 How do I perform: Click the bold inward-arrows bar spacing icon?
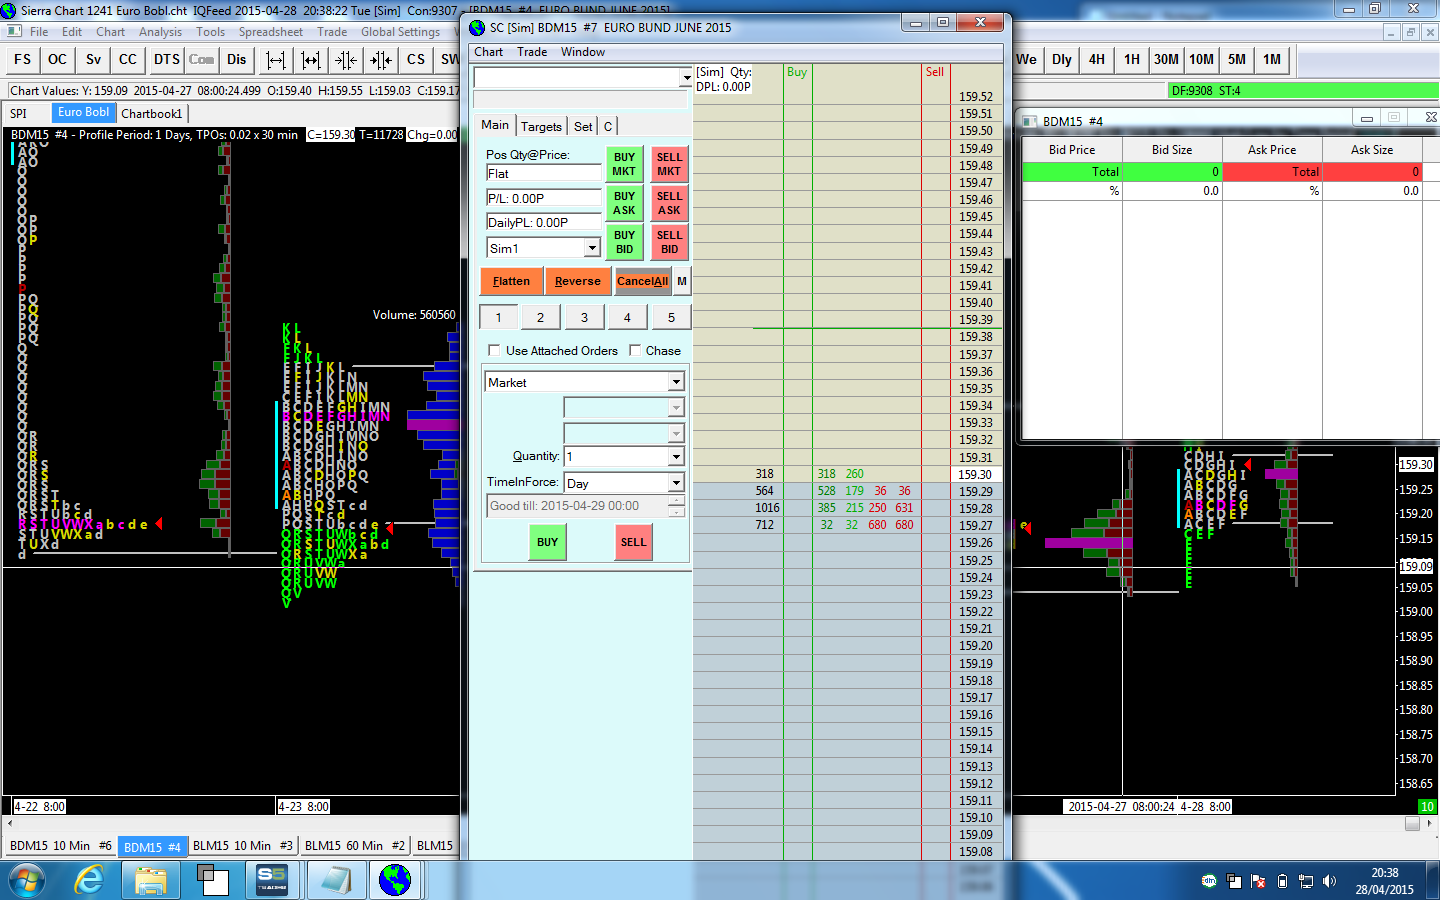(x=381, y=60)
